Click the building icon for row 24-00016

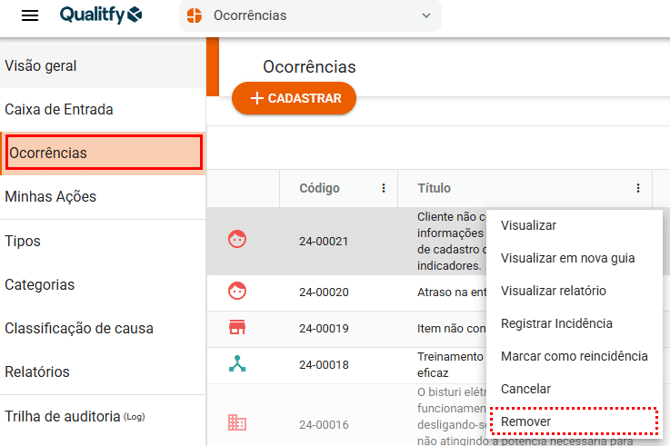237,423
